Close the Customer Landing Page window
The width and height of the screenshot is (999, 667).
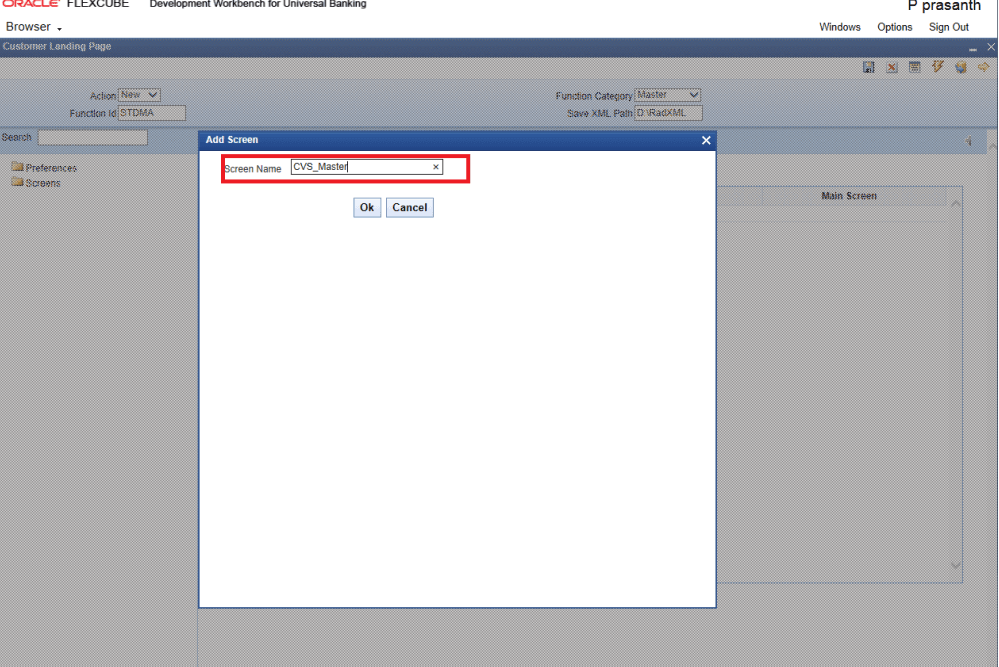[x=991, y=47]
